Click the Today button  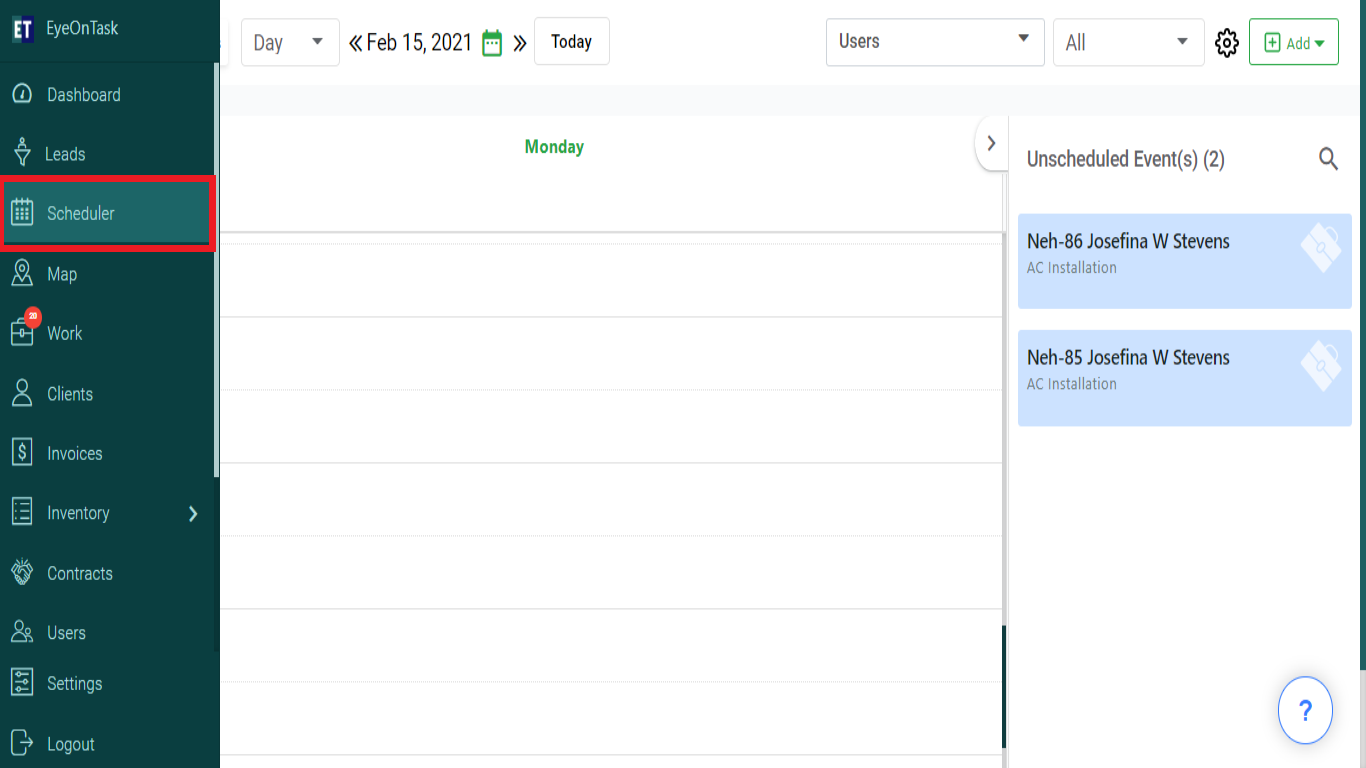(x=572, y=41)
